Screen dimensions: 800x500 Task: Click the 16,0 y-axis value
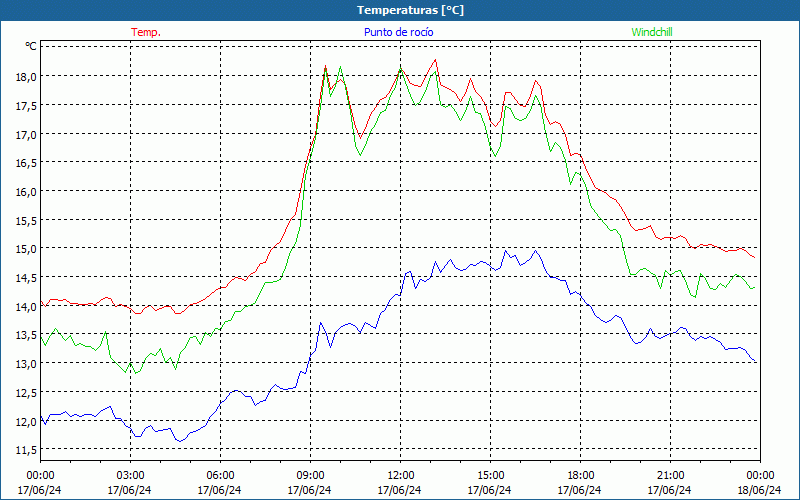coord(28,191)
